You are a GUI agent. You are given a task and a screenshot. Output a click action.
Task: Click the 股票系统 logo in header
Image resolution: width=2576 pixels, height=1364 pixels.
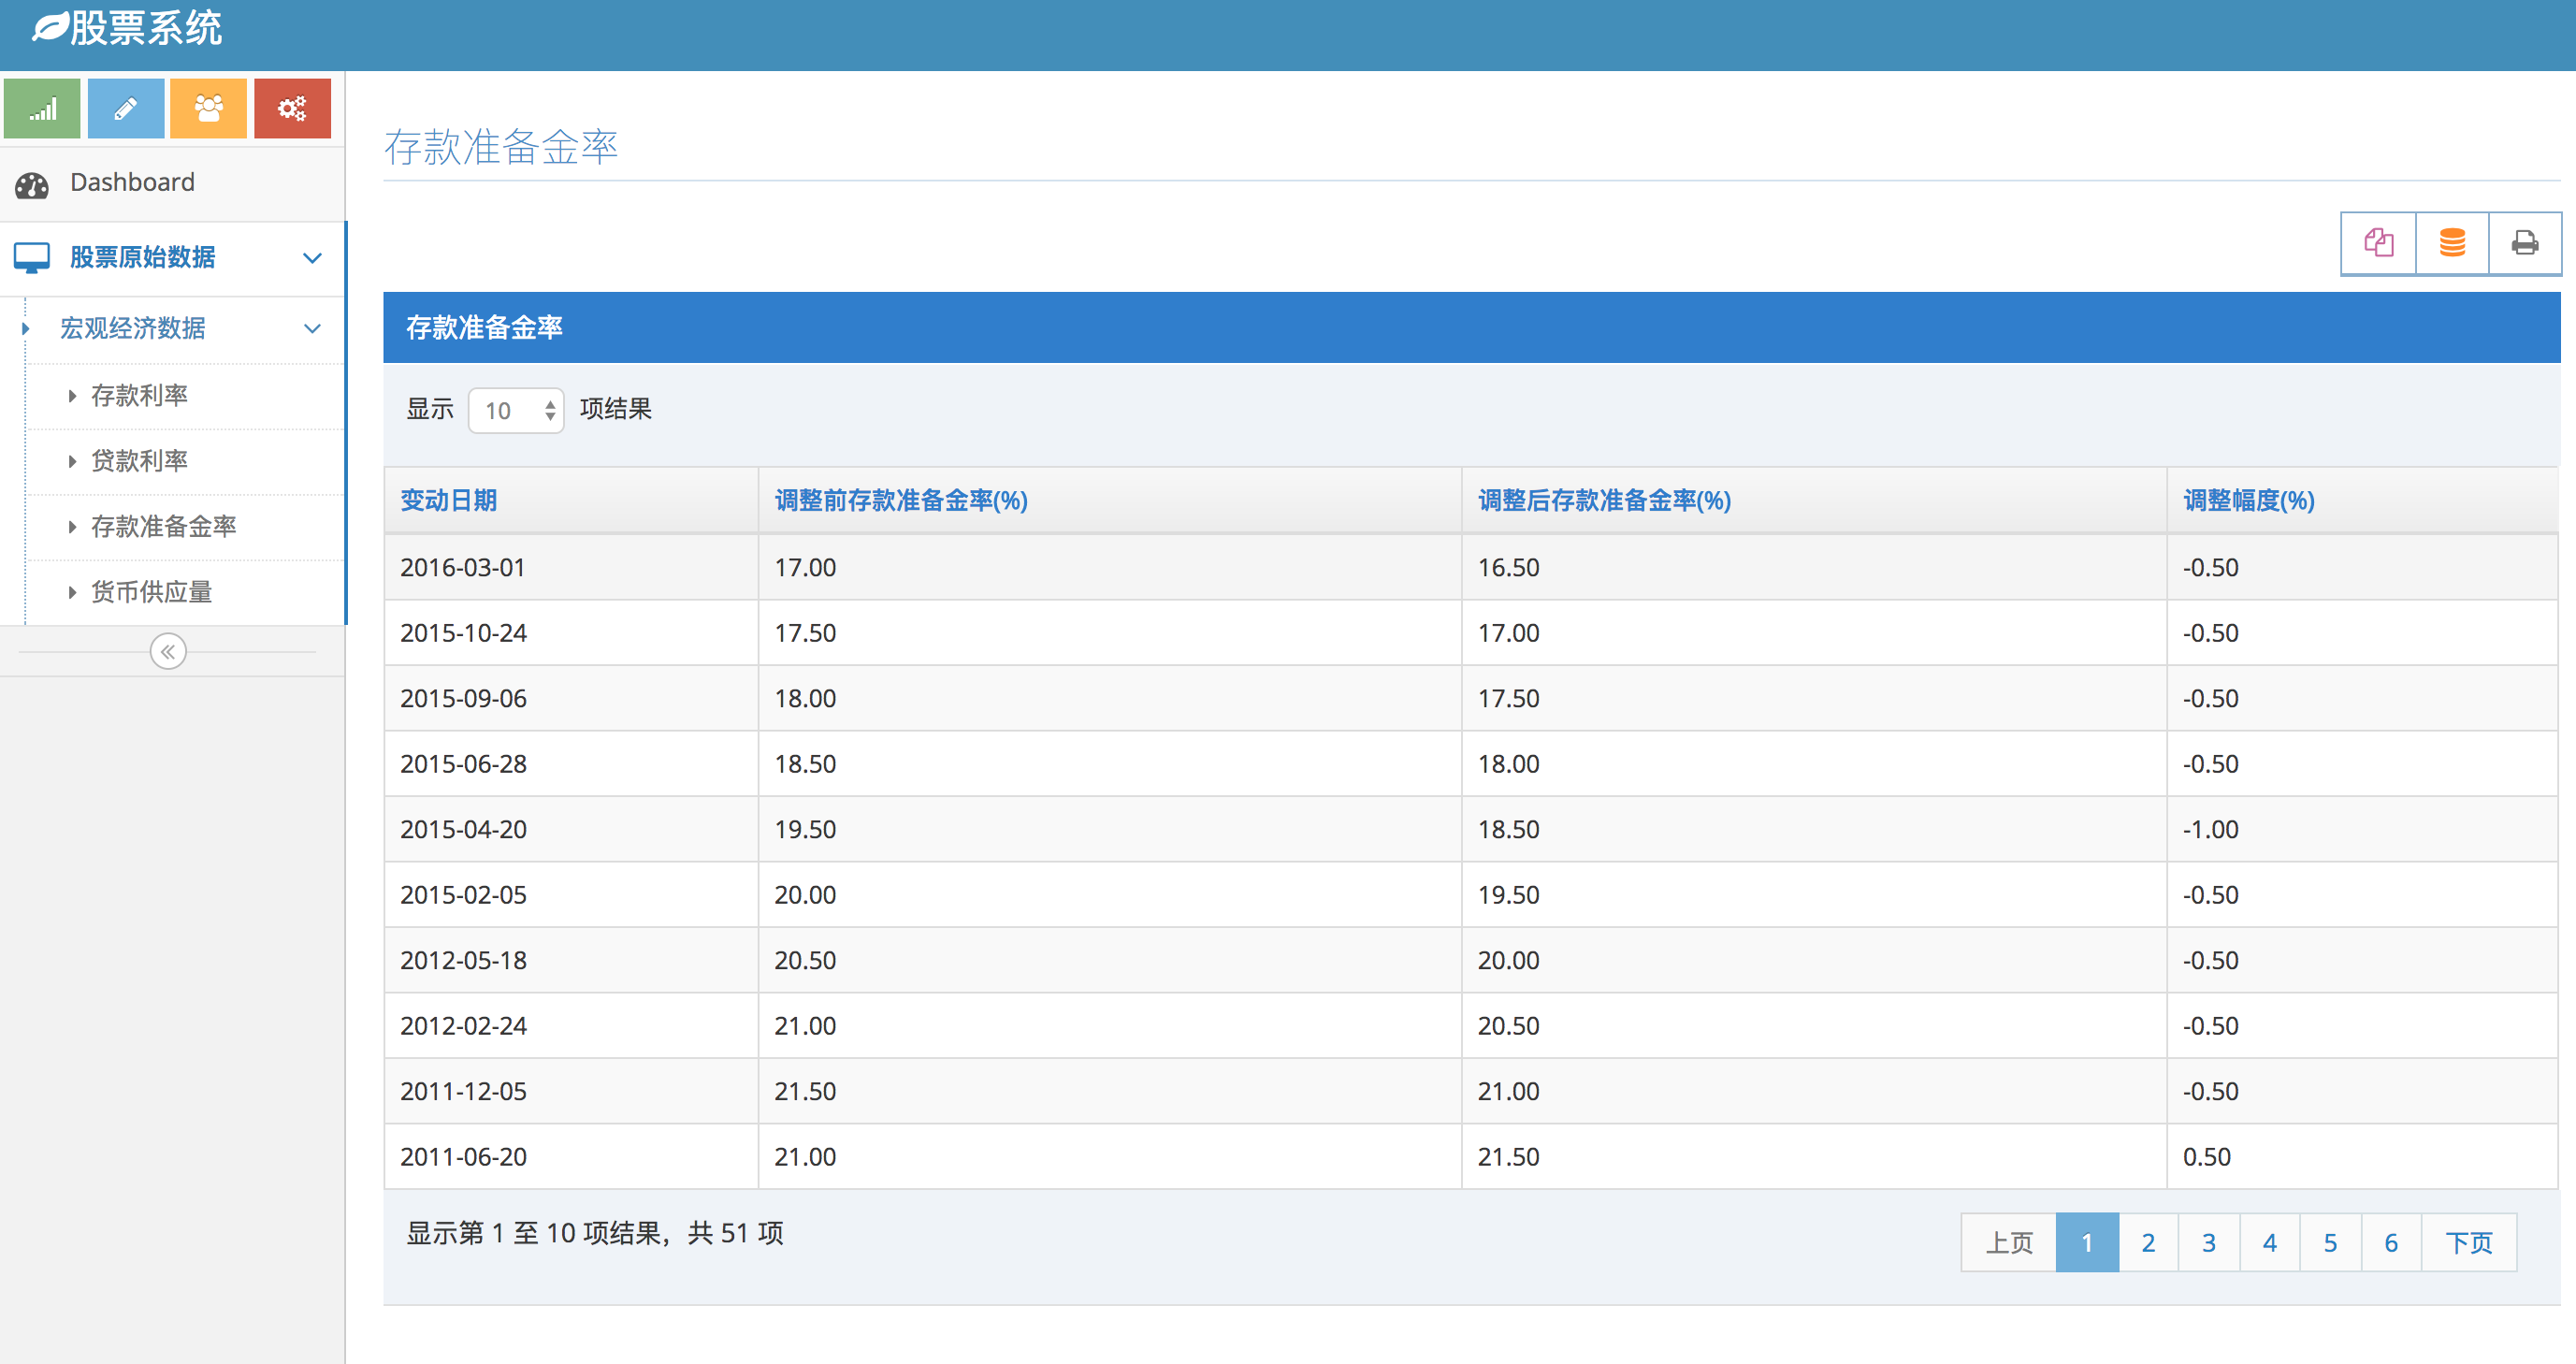(128, 28)
